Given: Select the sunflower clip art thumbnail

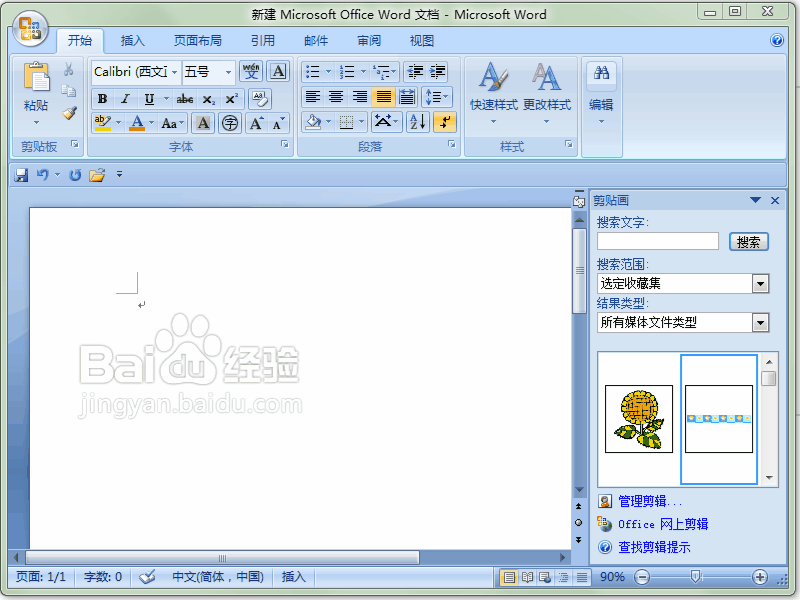Looking at the screenshot, I should pos(638,419).
